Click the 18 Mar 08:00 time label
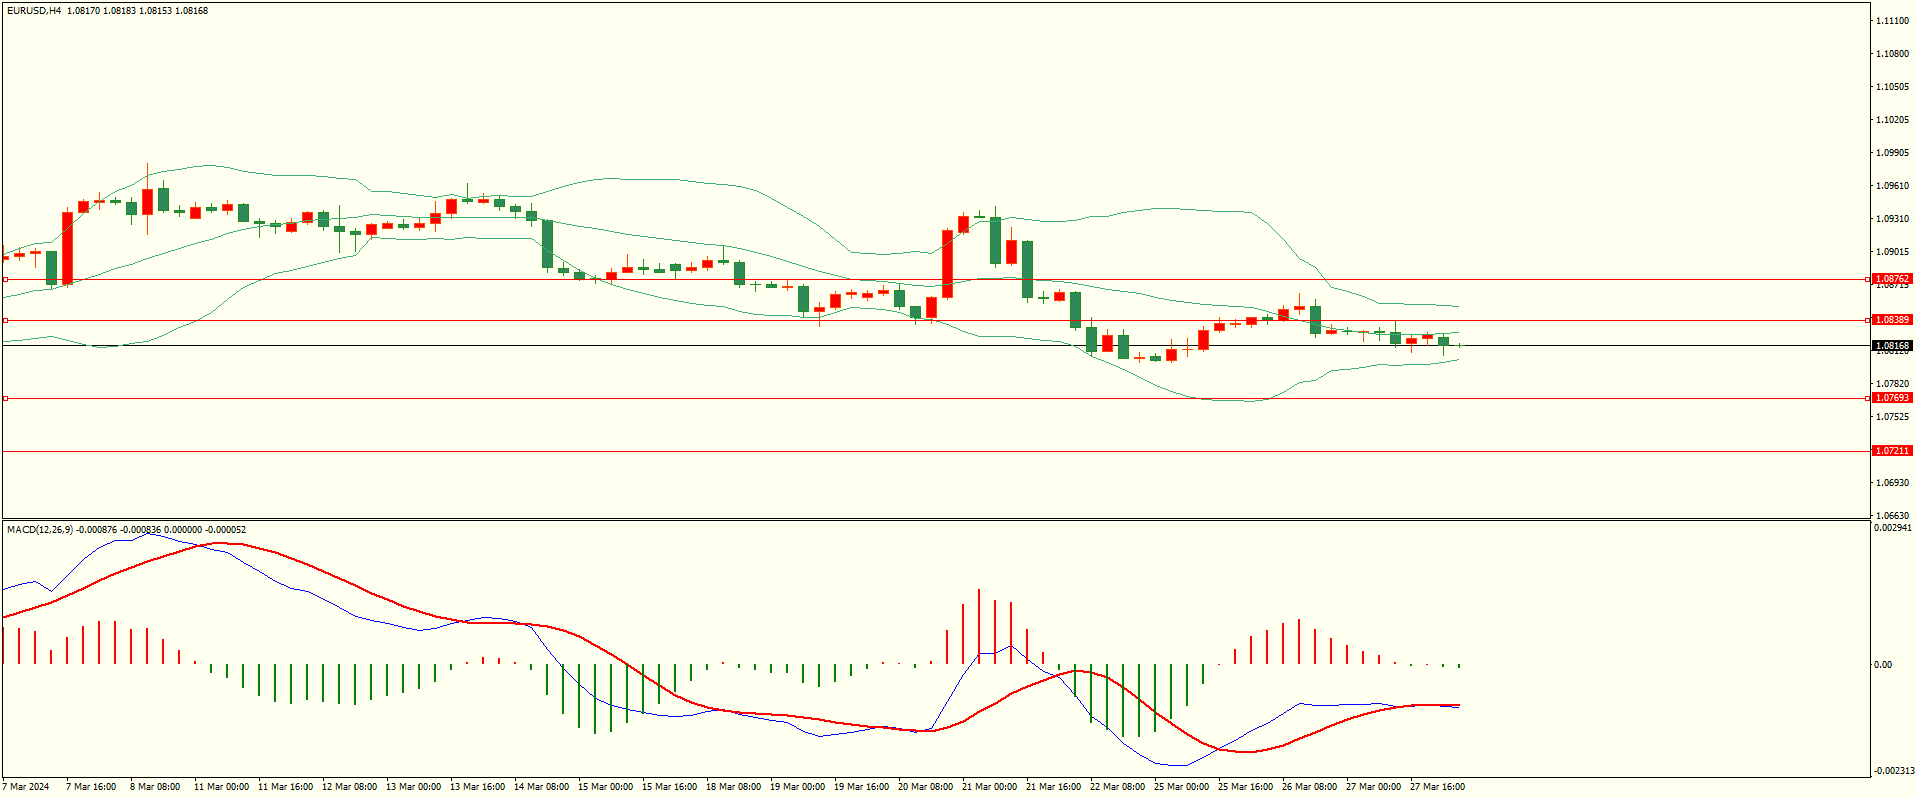The width and height of the screenshot is (1916, 798). click(733, 787)
